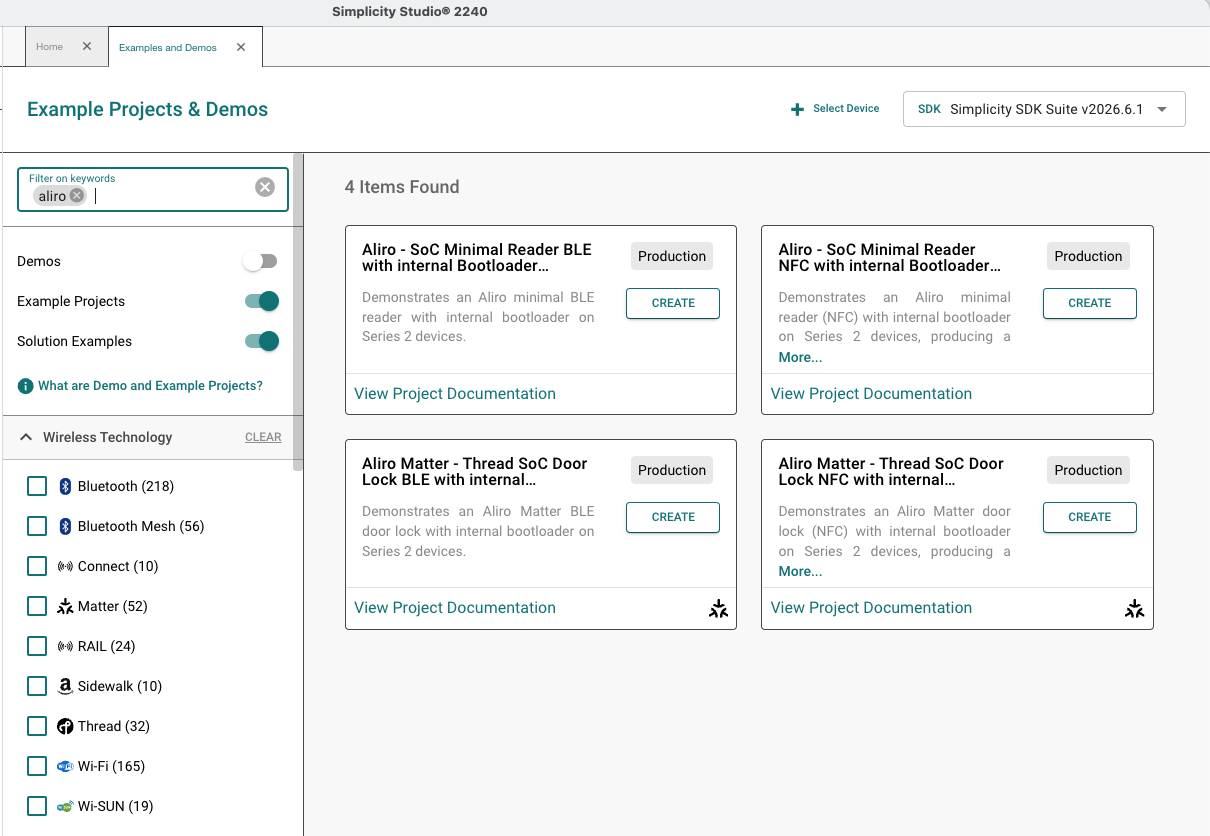The height and width of the screenshot is (836, 1210).
Task: Turn off the Solution Examples switch
Action: [261, 341]
